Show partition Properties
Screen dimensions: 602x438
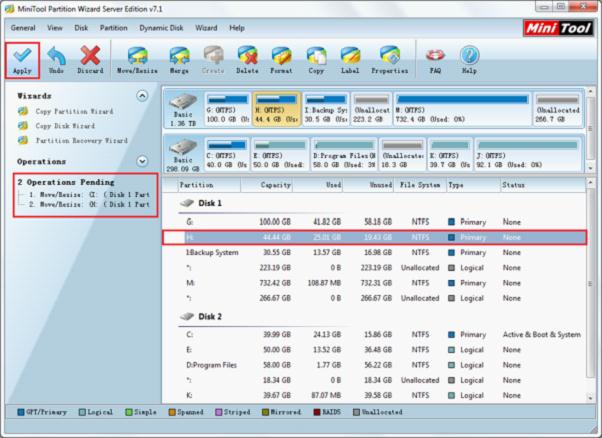[x=390, y=61]
